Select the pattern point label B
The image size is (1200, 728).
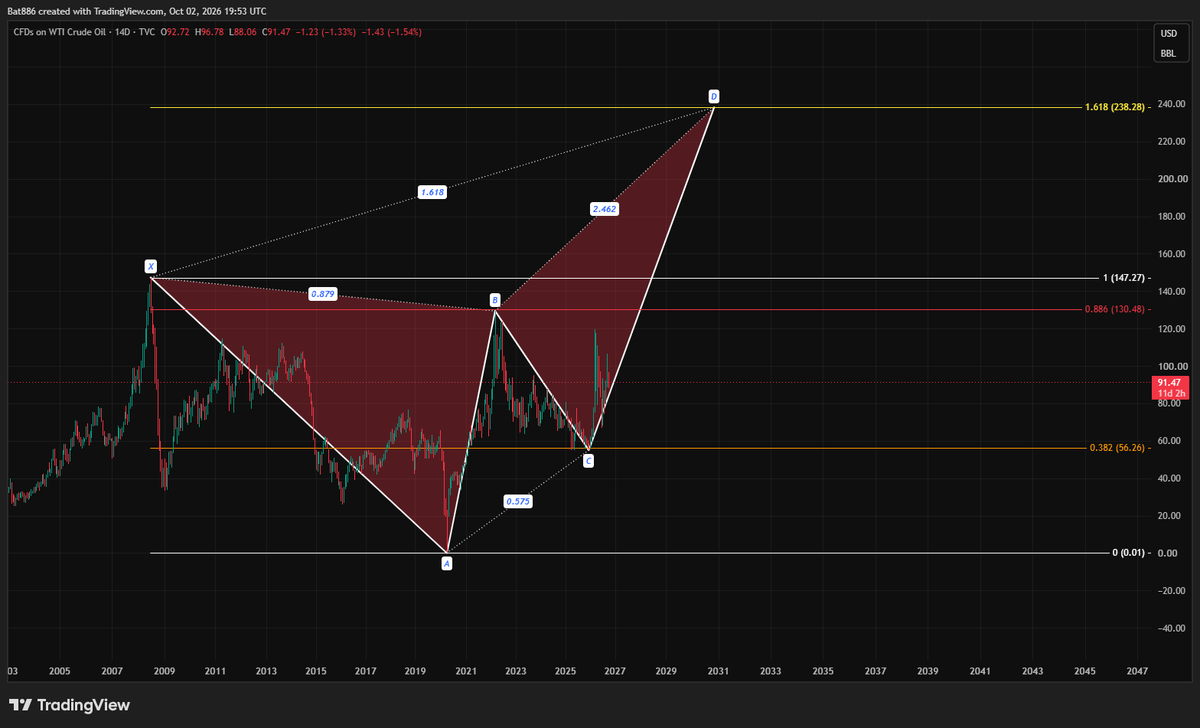[495, 300]
